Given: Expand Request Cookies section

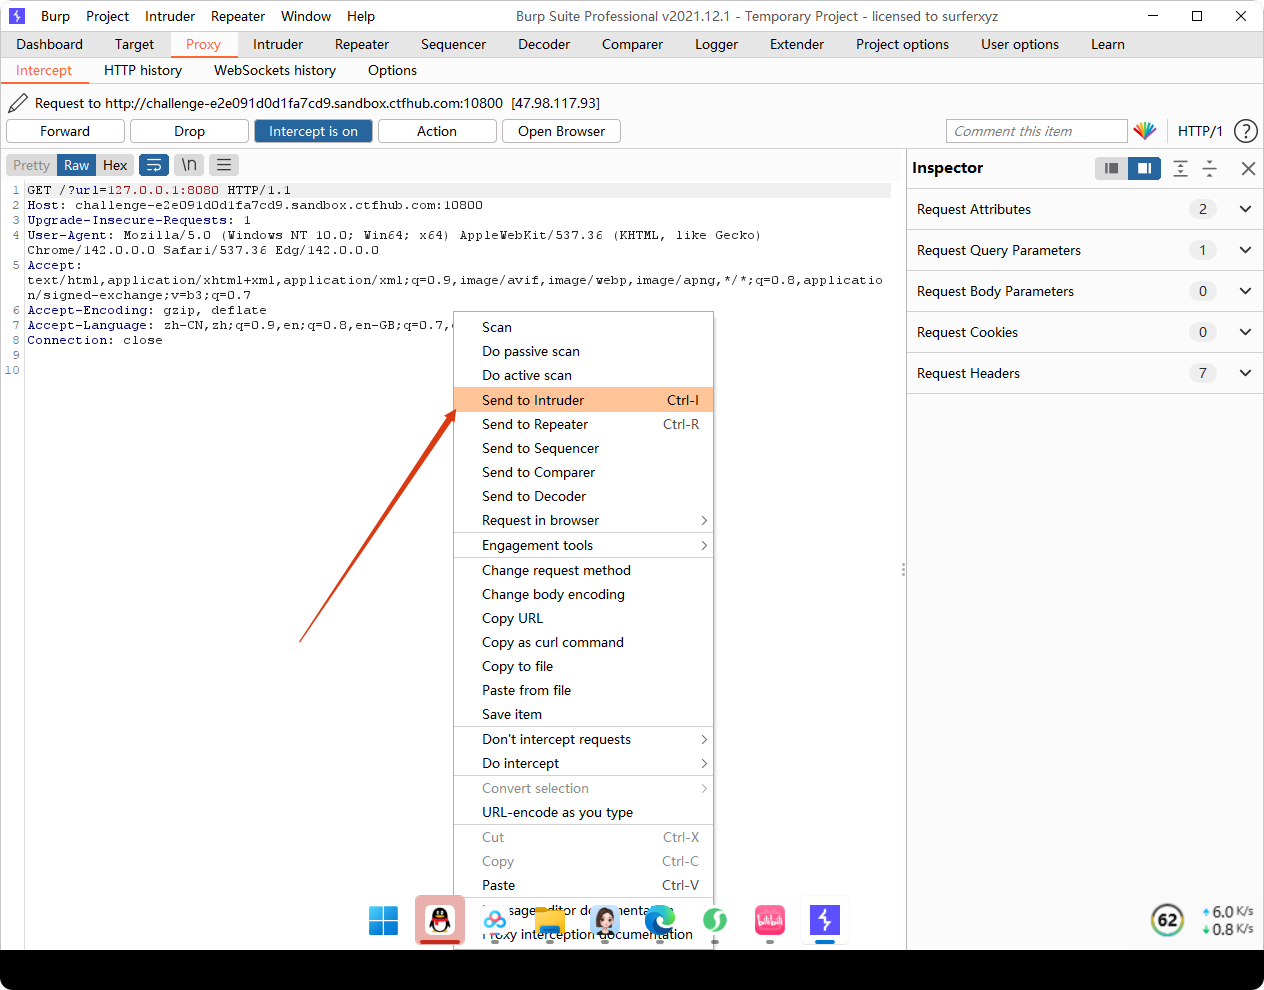Looking at the screenshot, I should point(1085,332).
